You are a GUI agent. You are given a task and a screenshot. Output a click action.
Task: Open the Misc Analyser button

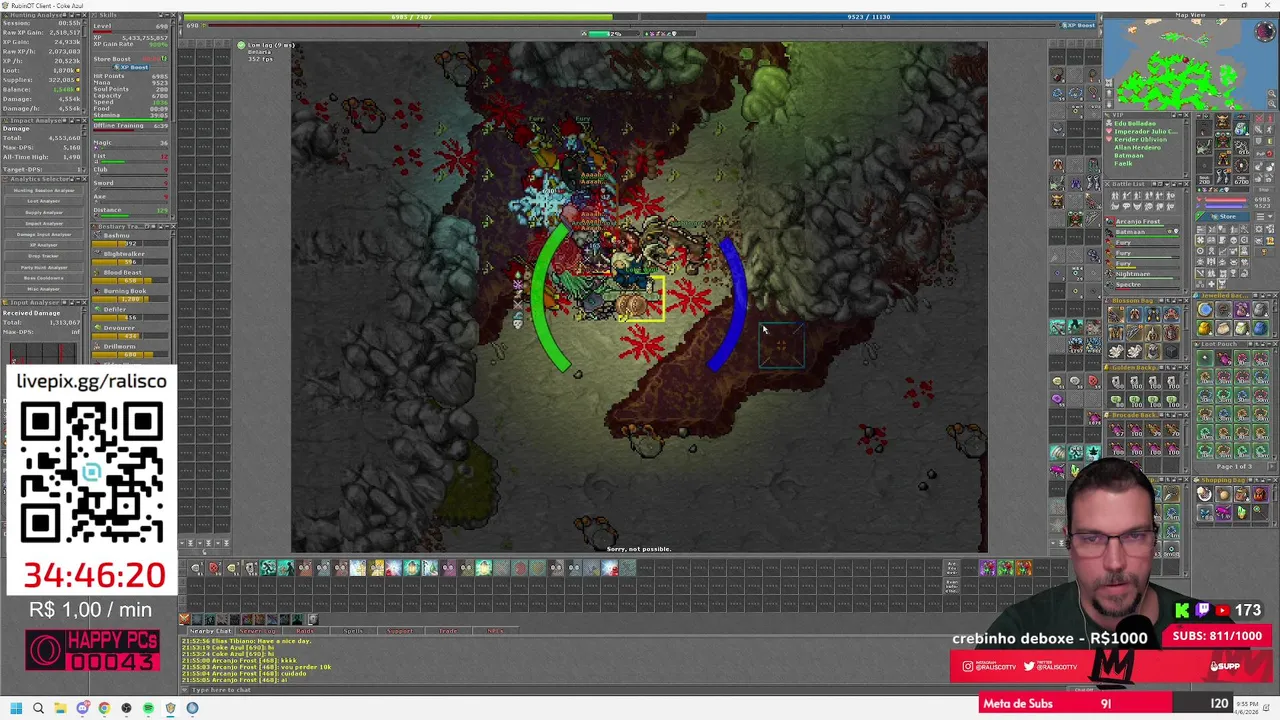pos(44,289)
